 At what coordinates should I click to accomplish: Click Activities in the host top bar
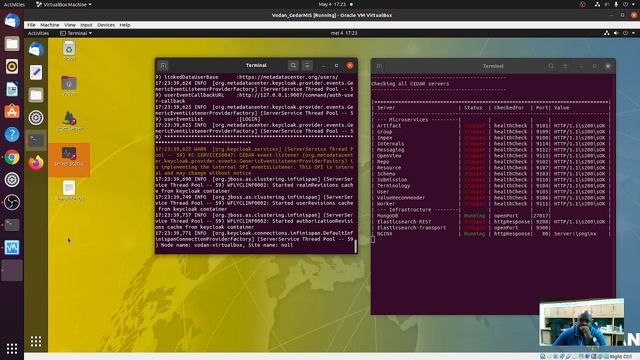[14, 4]
